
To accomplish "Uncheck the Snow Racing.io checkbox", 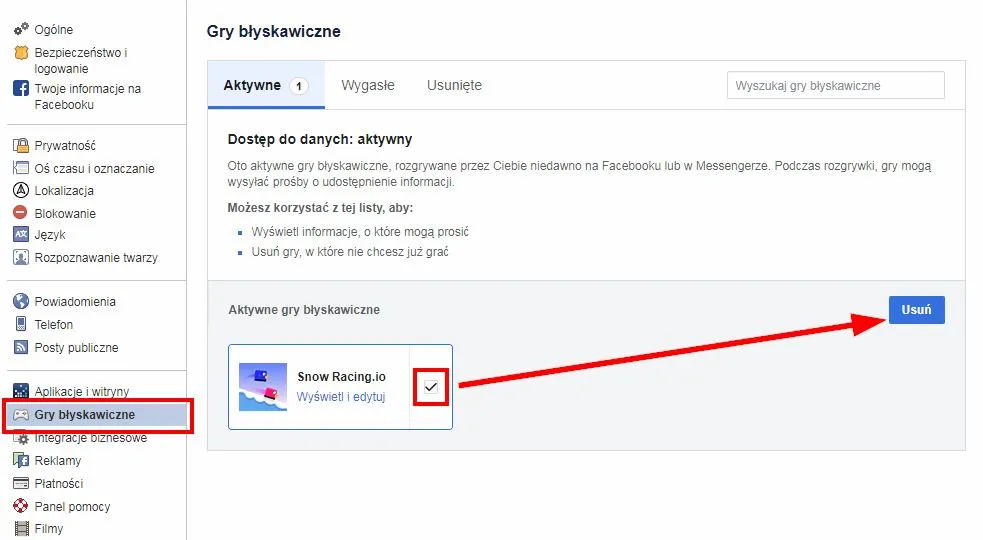I will tap(431, 387).
